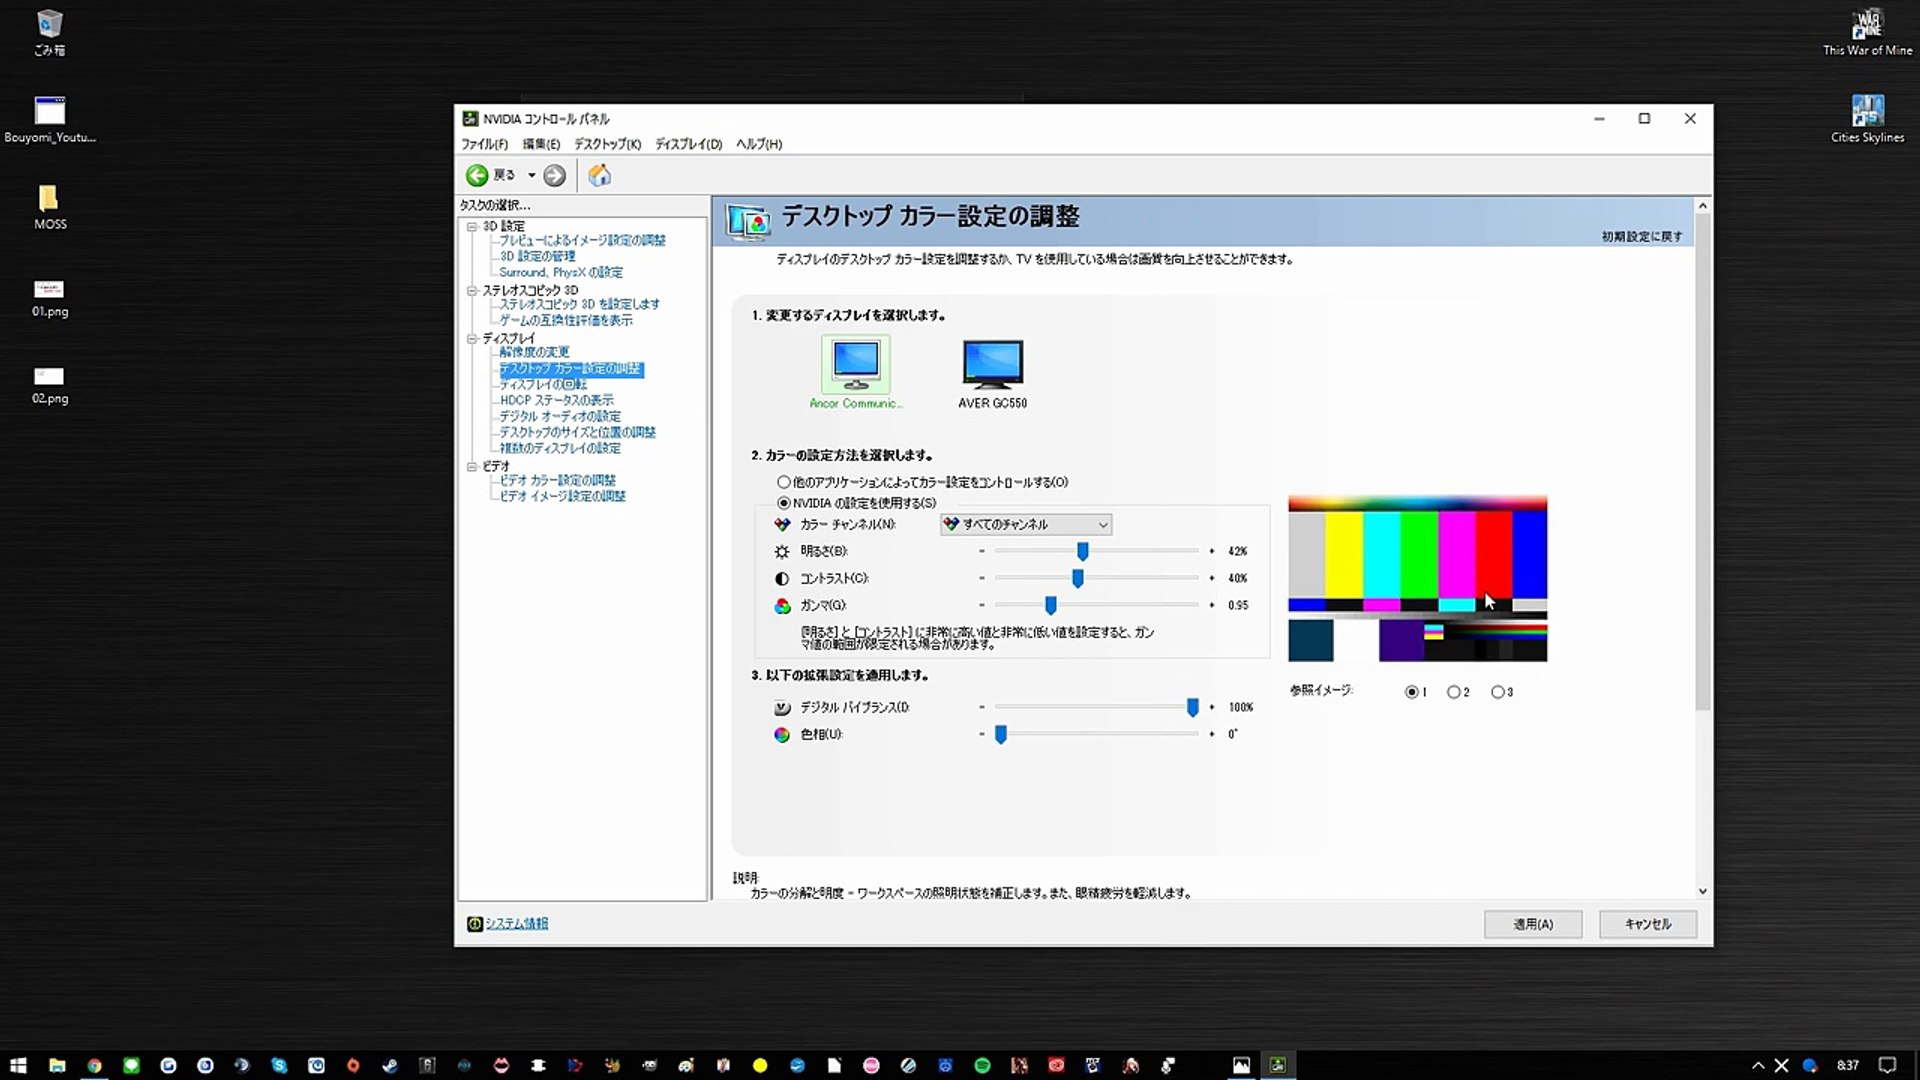
Task: Select This War of Mine shortcut
Action: (x=1867, y=33)
